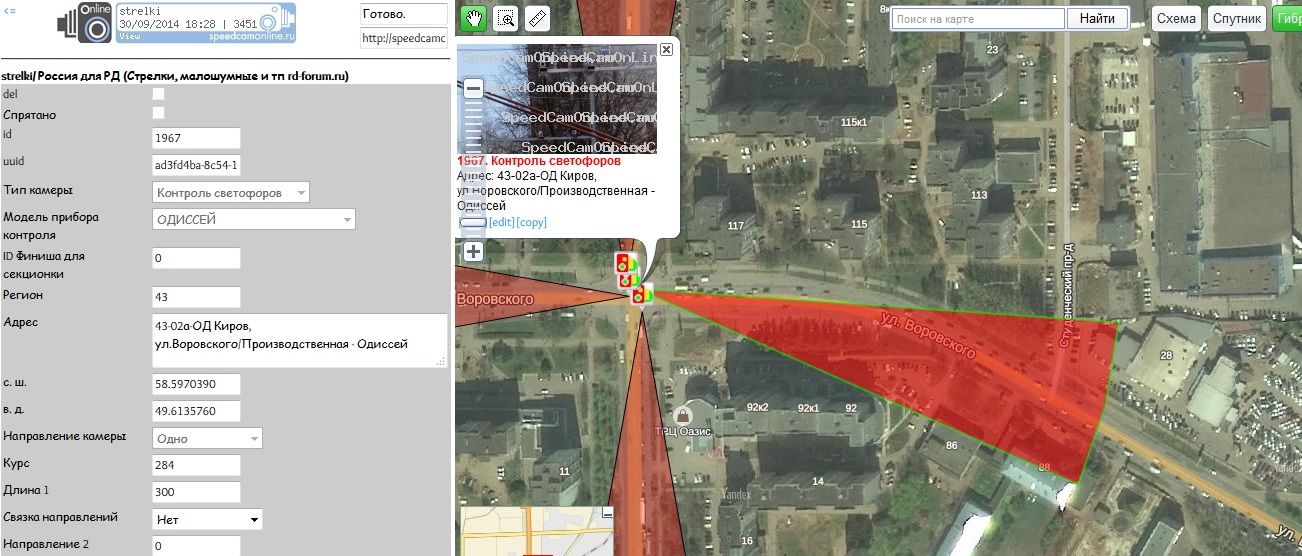1302x556 pixels.
Task: Tick the del checkbox
Action: [x=158, y=94]
